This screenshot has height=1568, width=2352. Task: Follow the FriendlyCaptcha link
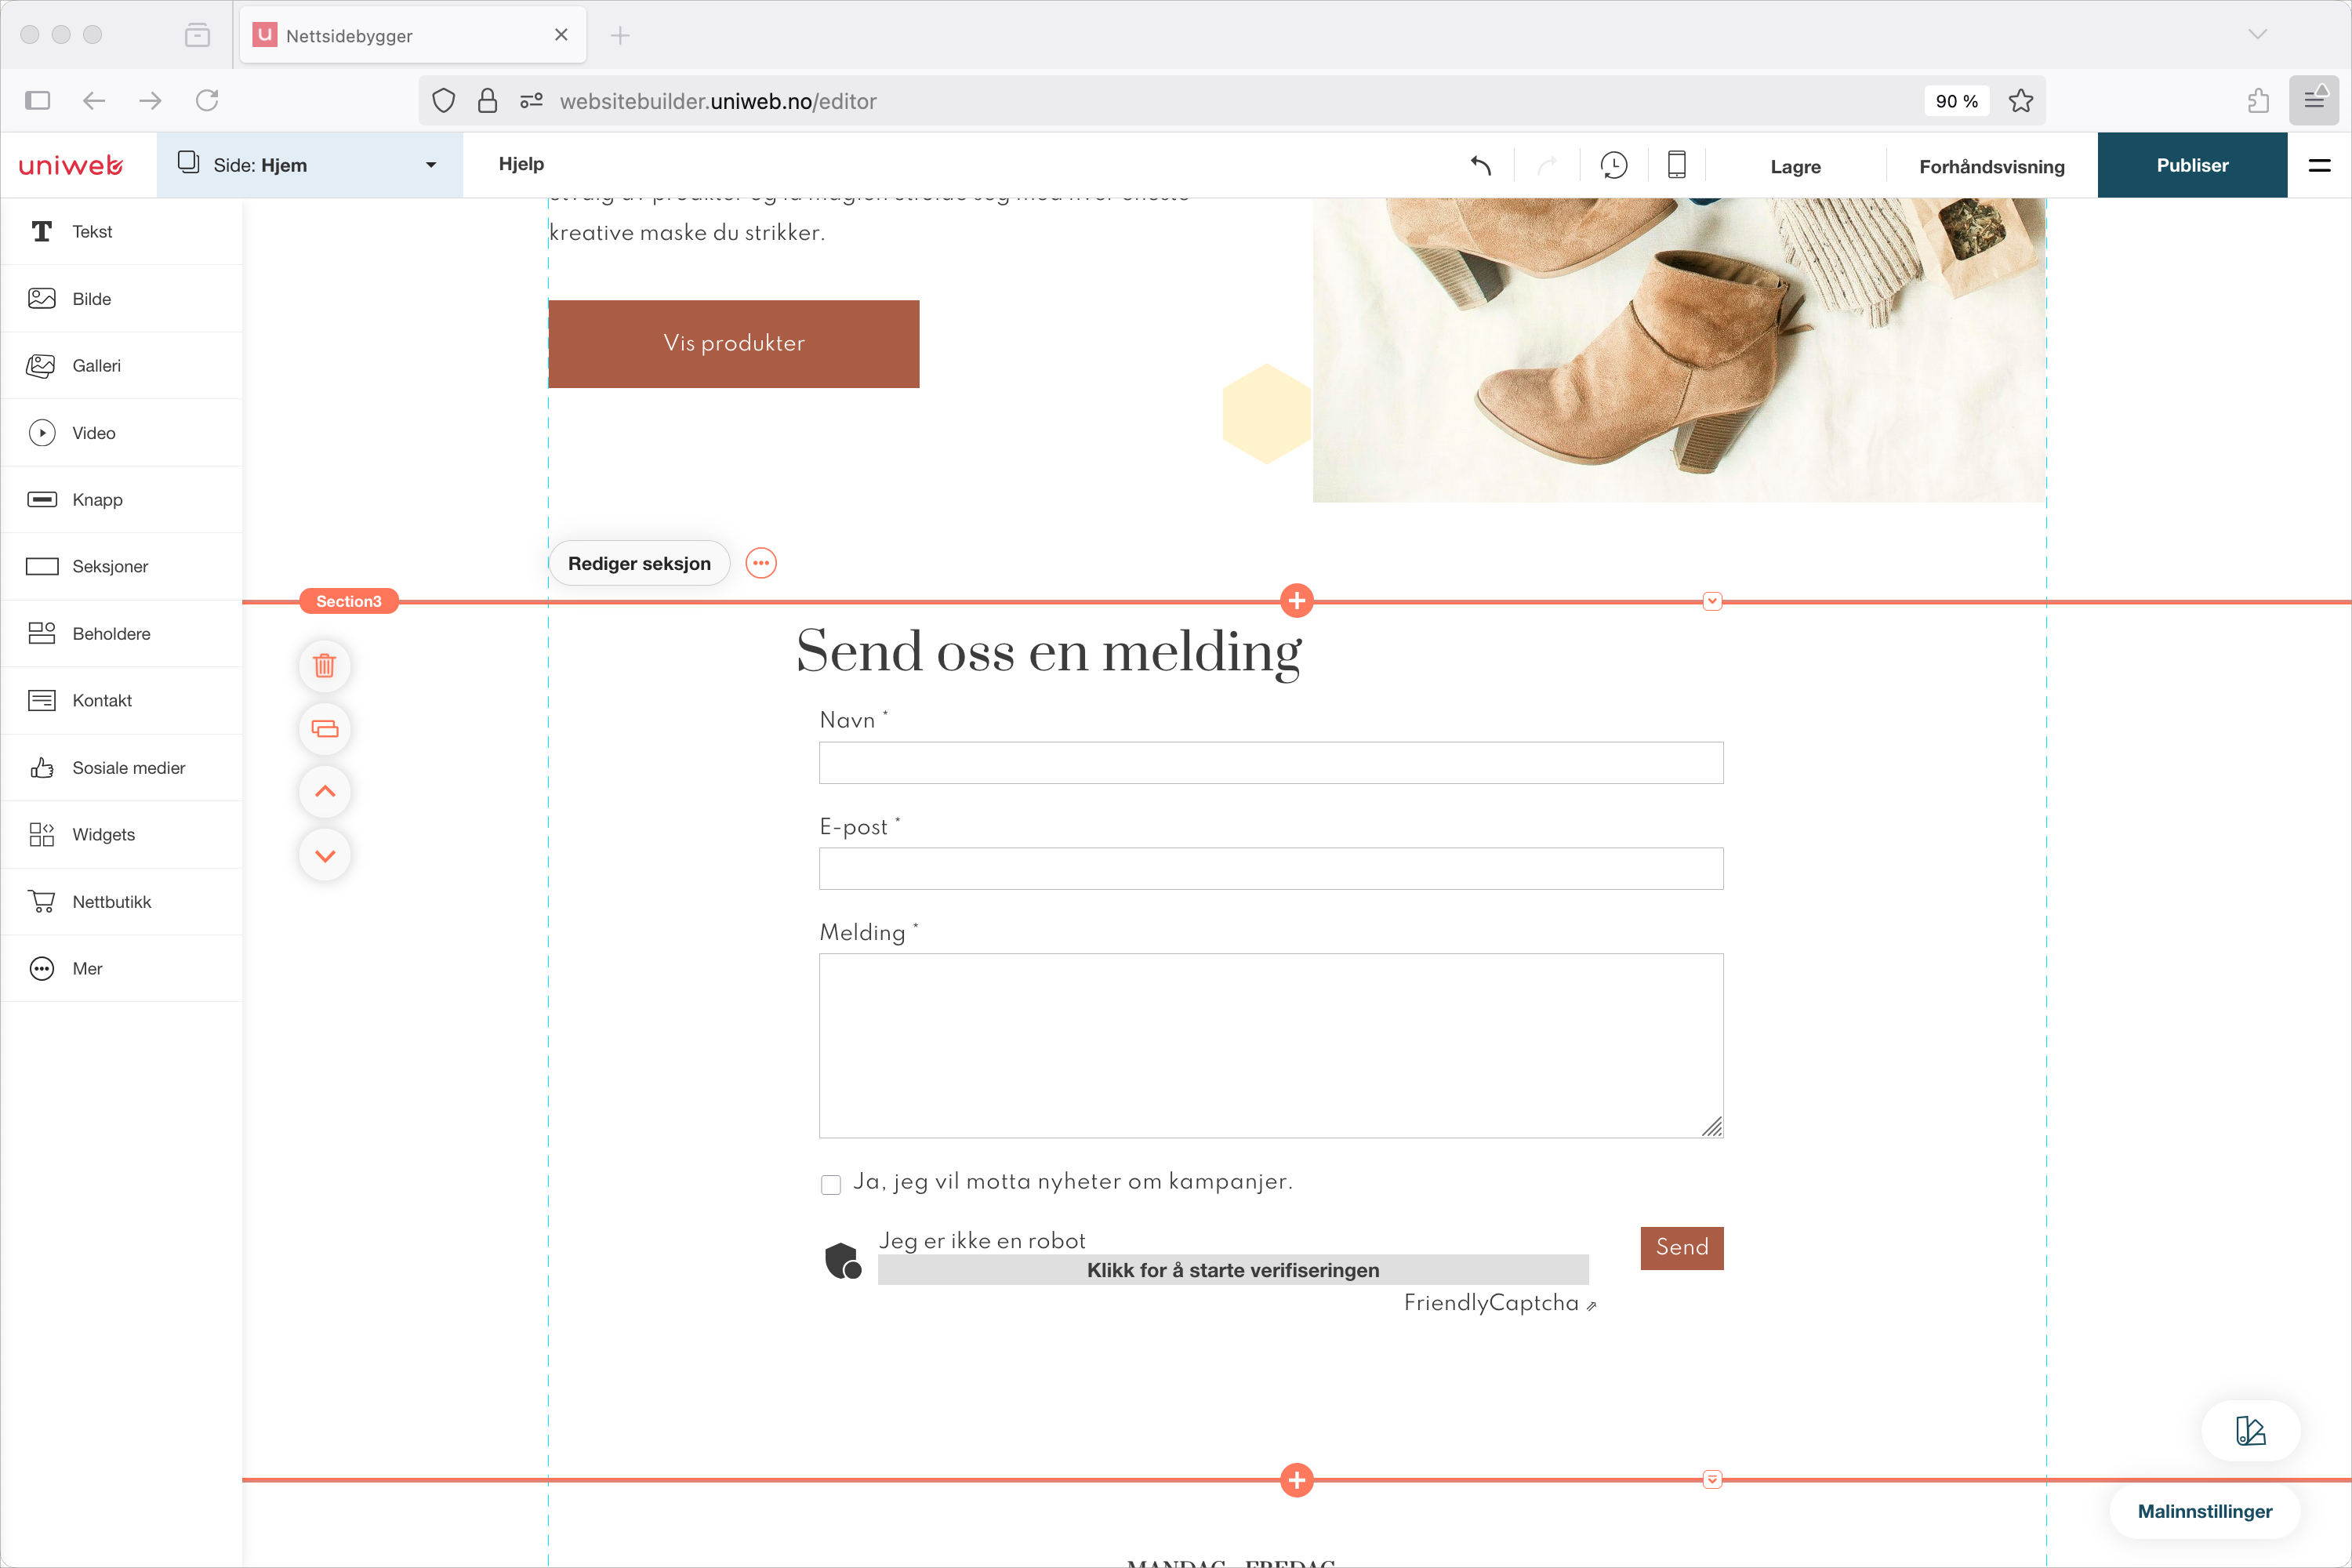[x=1499, y=1303]
